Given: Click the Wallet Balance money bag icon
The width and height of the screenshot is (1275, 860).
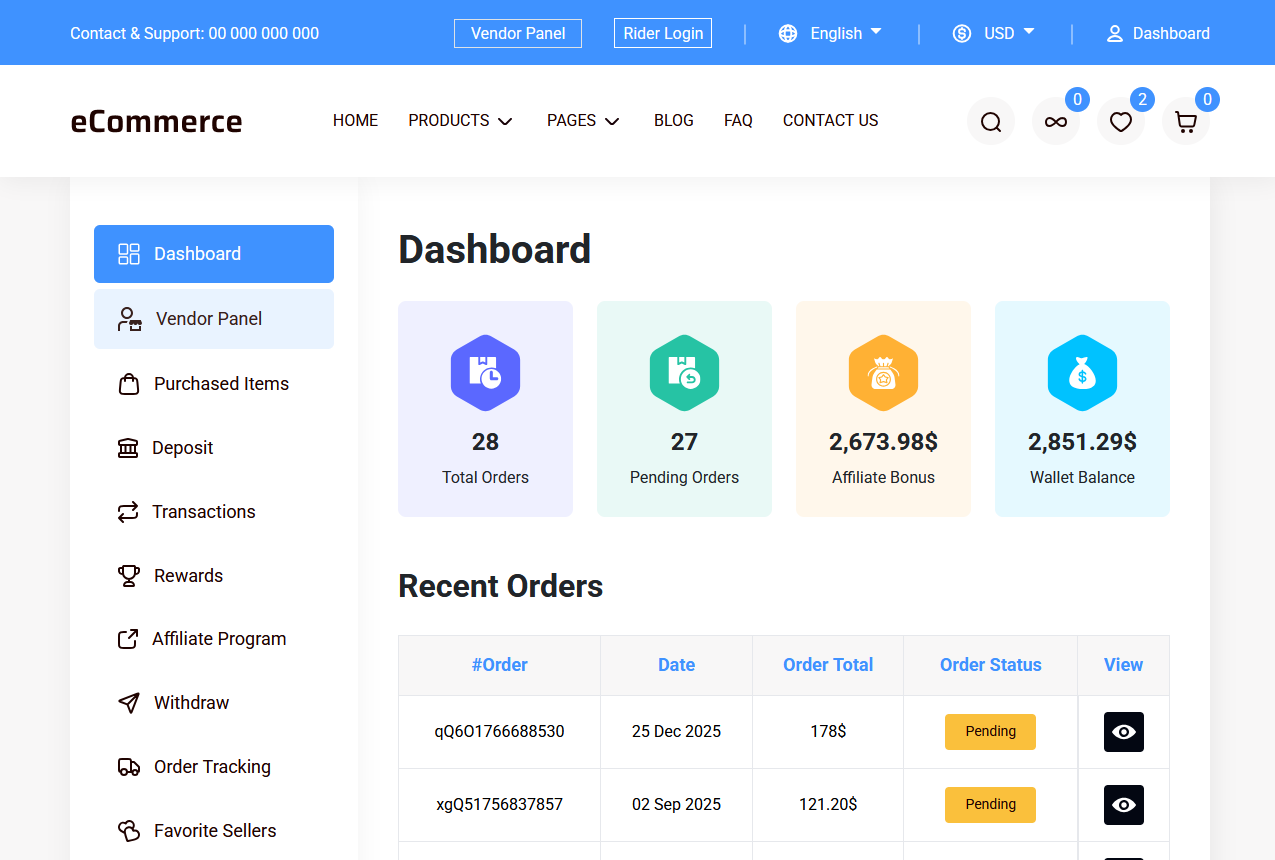Looking at the screenshot, I should tap(1082, 373).
